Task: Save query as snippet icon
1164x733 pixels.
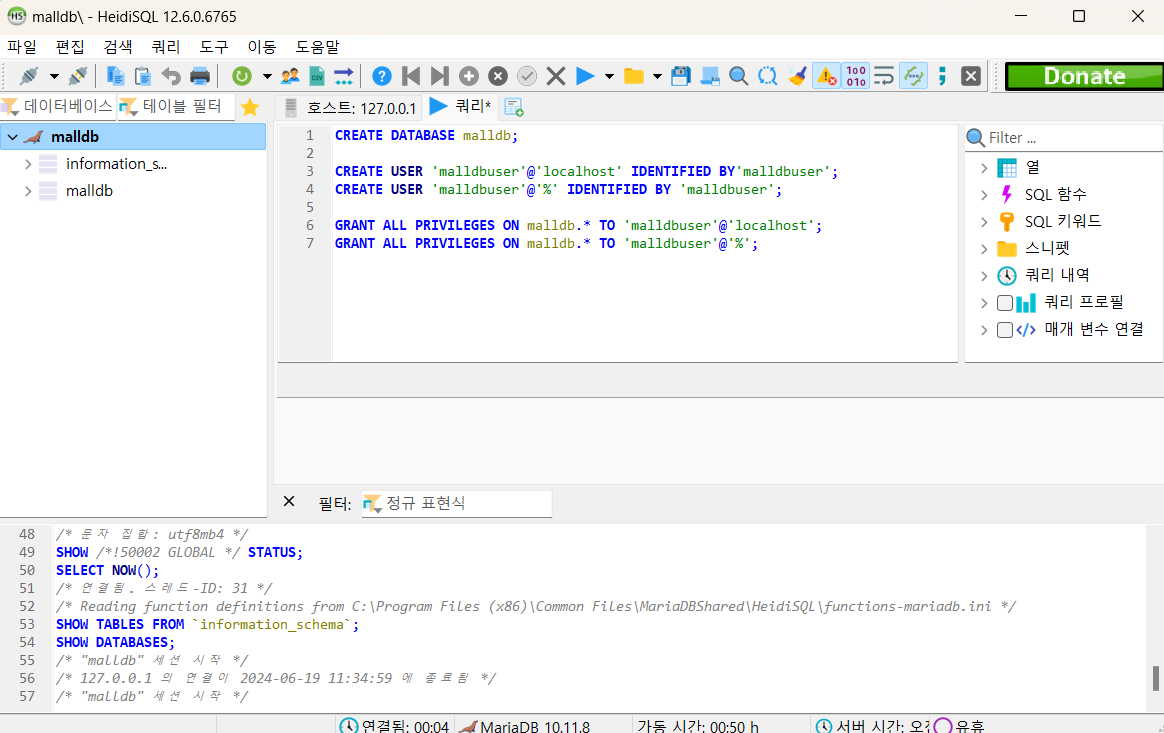Action: coord(710,76)
